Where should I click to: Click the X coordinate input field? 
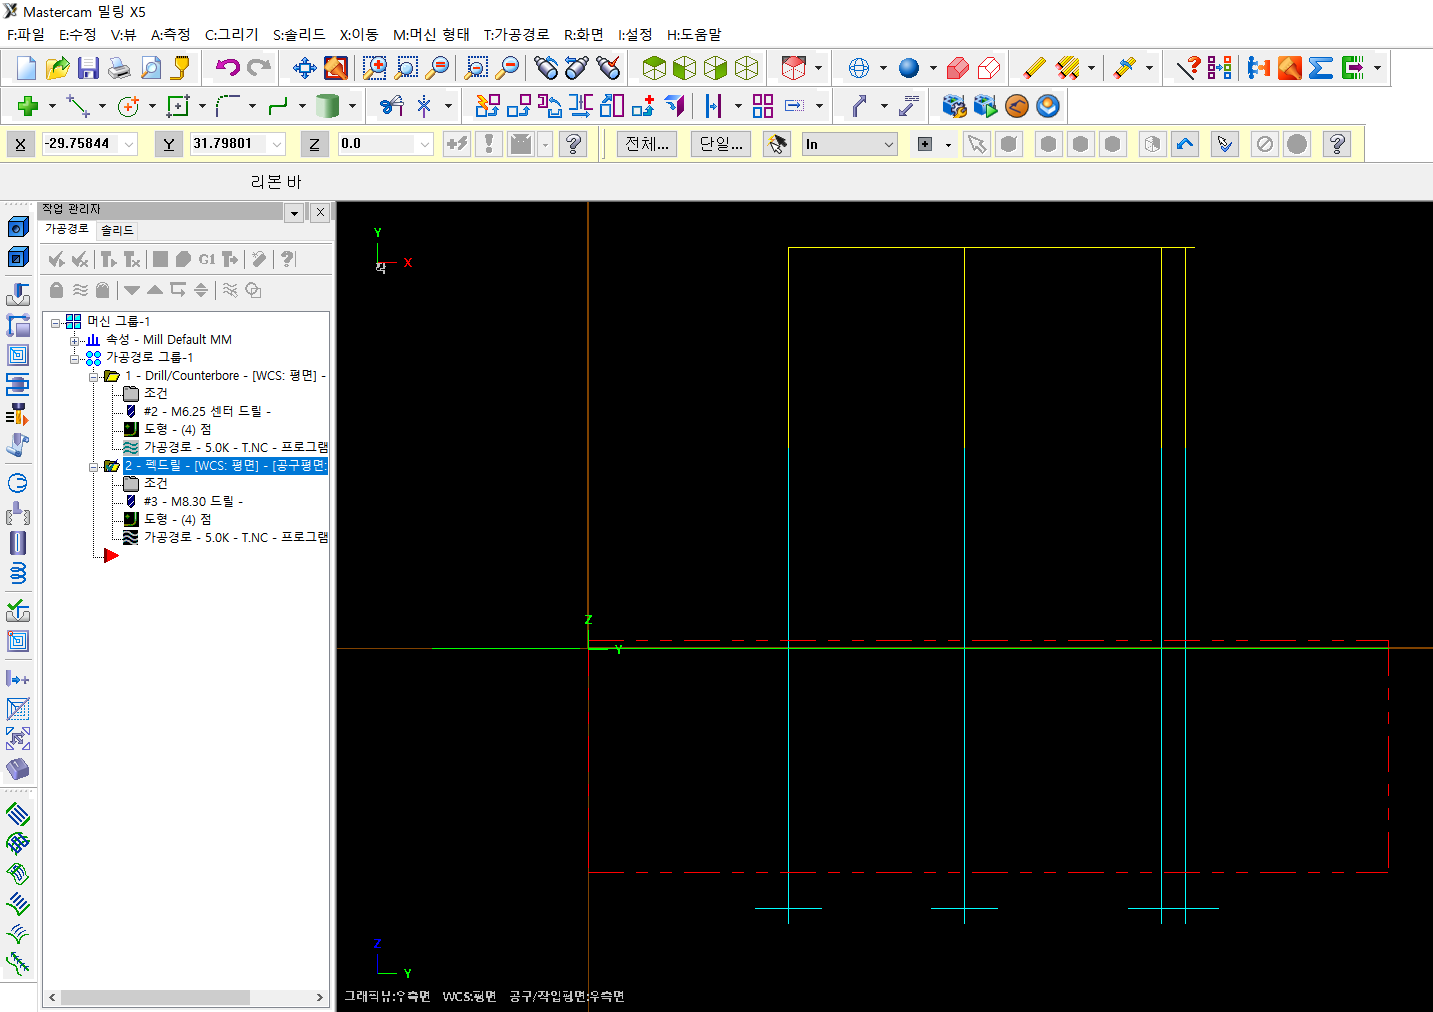tap(80, 144)
